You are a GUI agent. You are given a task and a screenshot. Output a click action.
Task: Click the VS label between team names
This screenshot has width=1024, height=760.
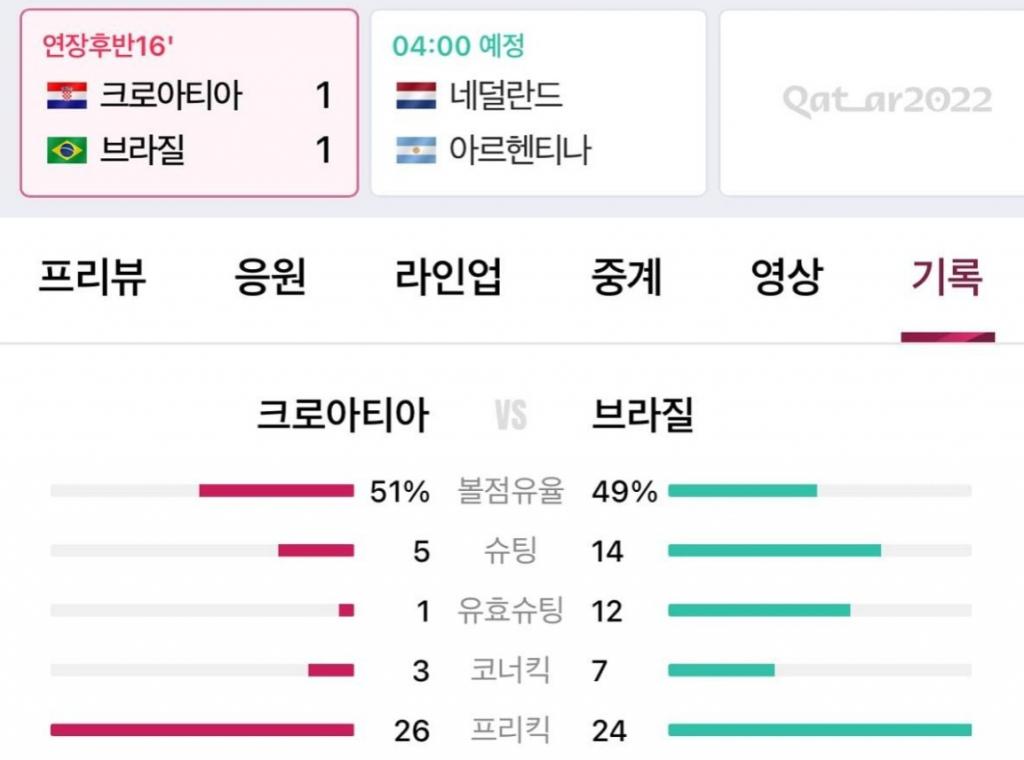[511, 415]
